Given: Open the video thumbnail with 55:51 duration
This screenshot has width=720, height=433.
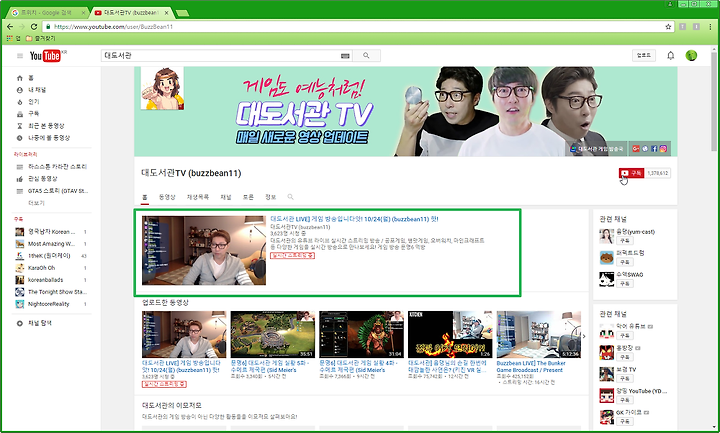Looking at the screenshot, I should pyautogui.click(x=273, y=334).
